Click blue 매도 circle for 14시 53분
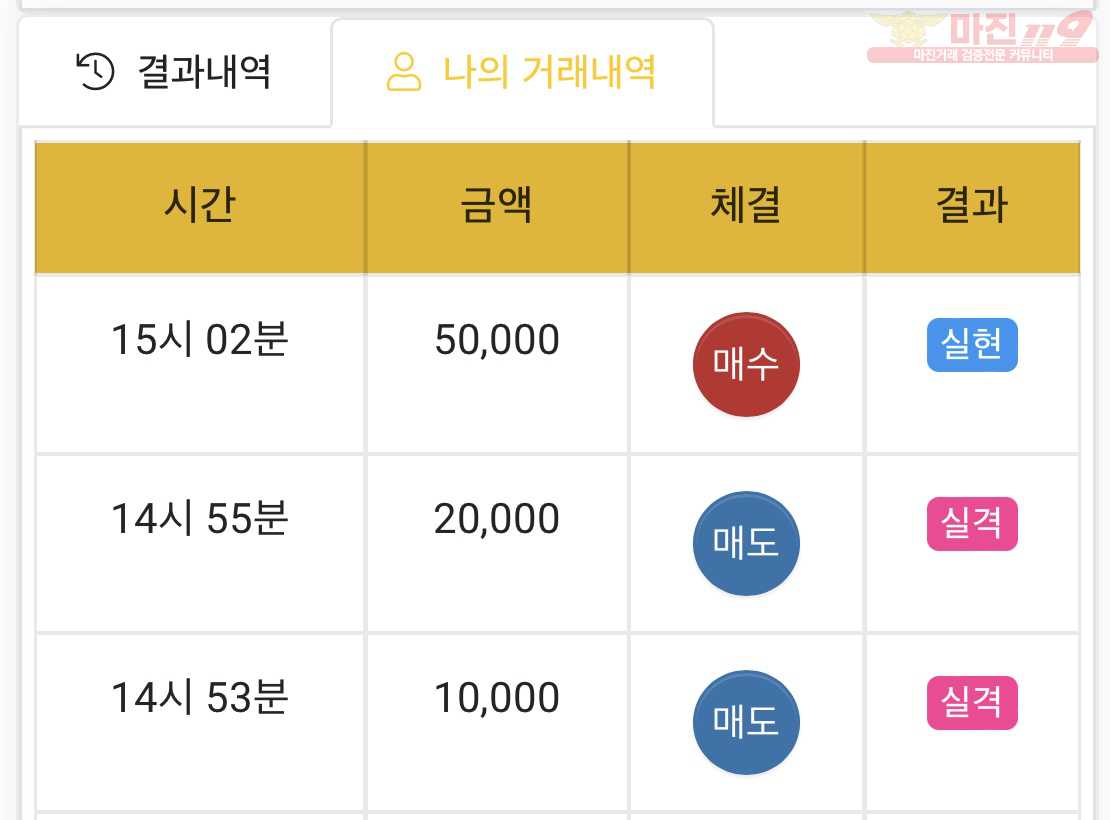The height and width of the screenshot is (820, 1110). tap(745, 722)
